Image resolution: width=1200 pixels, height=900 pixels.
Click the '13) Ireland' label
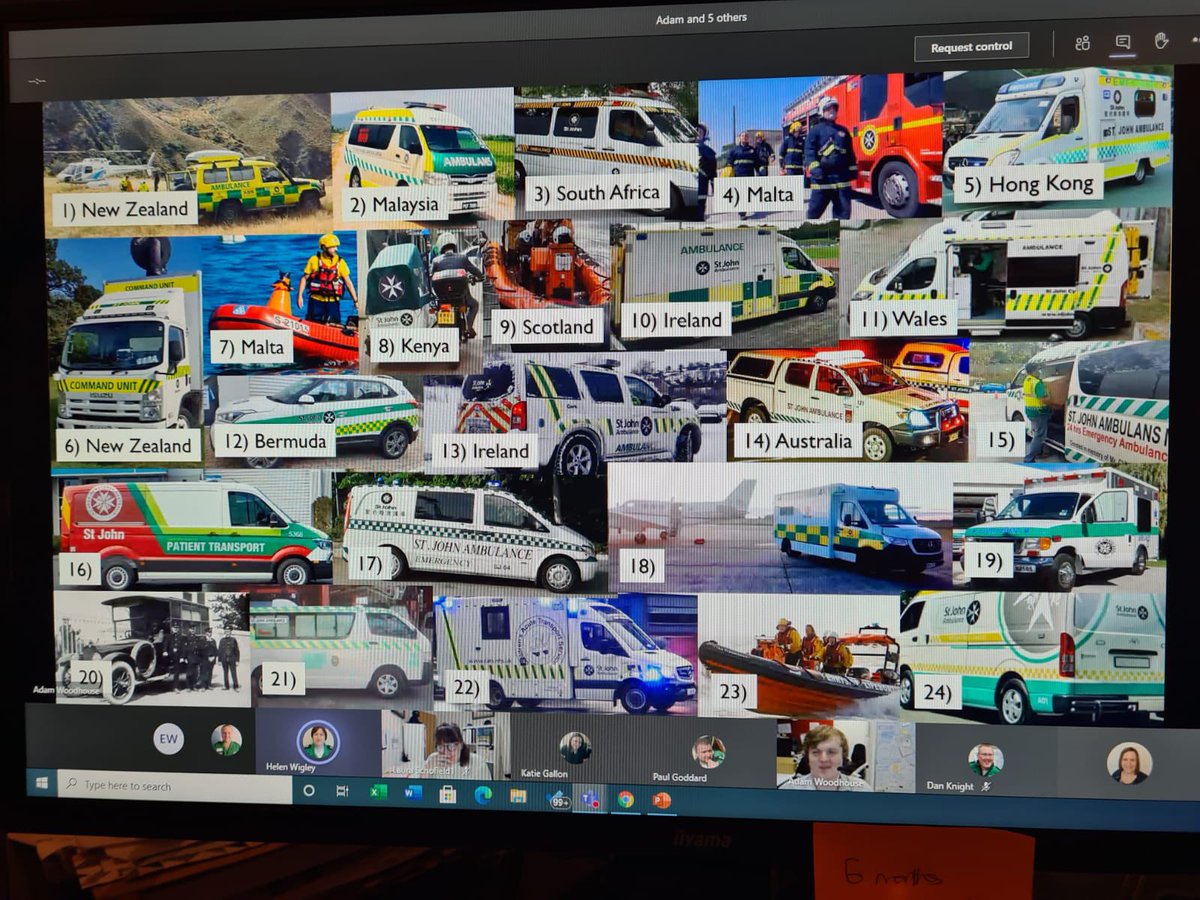click(486, 452)
